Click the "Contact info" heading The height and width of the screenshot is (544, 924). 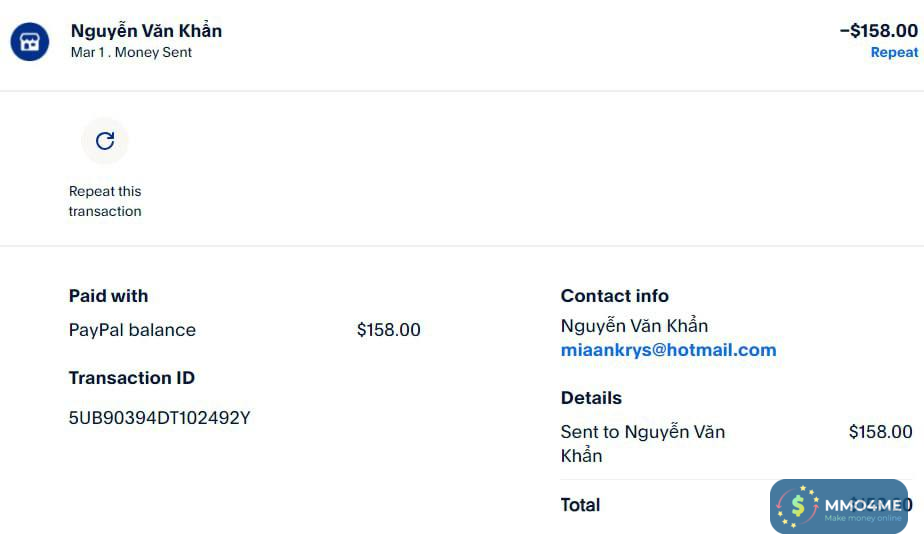pyautogui.click(x=614, y=296)
